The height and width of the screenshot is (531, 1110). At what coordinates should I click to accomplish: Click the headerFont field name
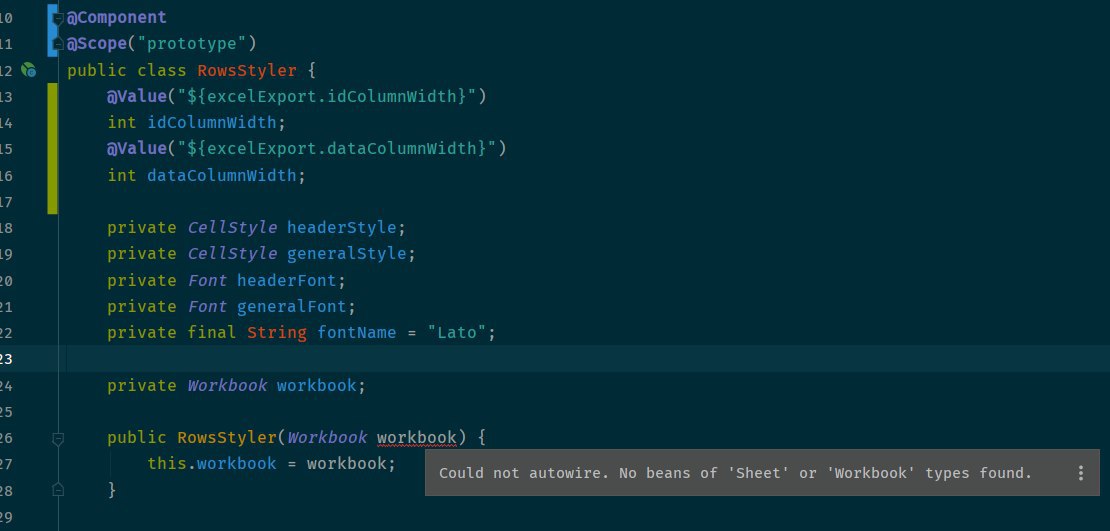286,280
